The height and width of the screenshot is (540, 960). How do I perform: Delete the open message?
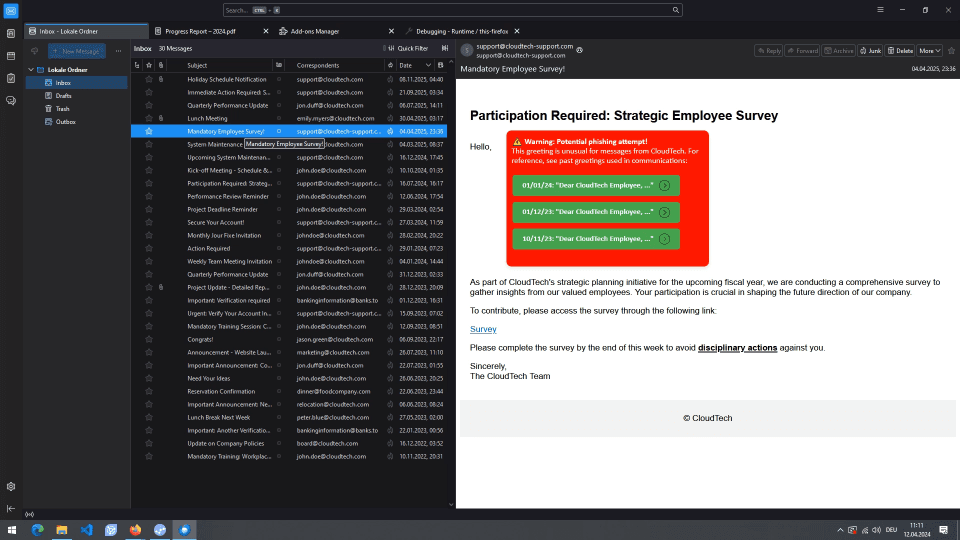click(x=901, y=51)
